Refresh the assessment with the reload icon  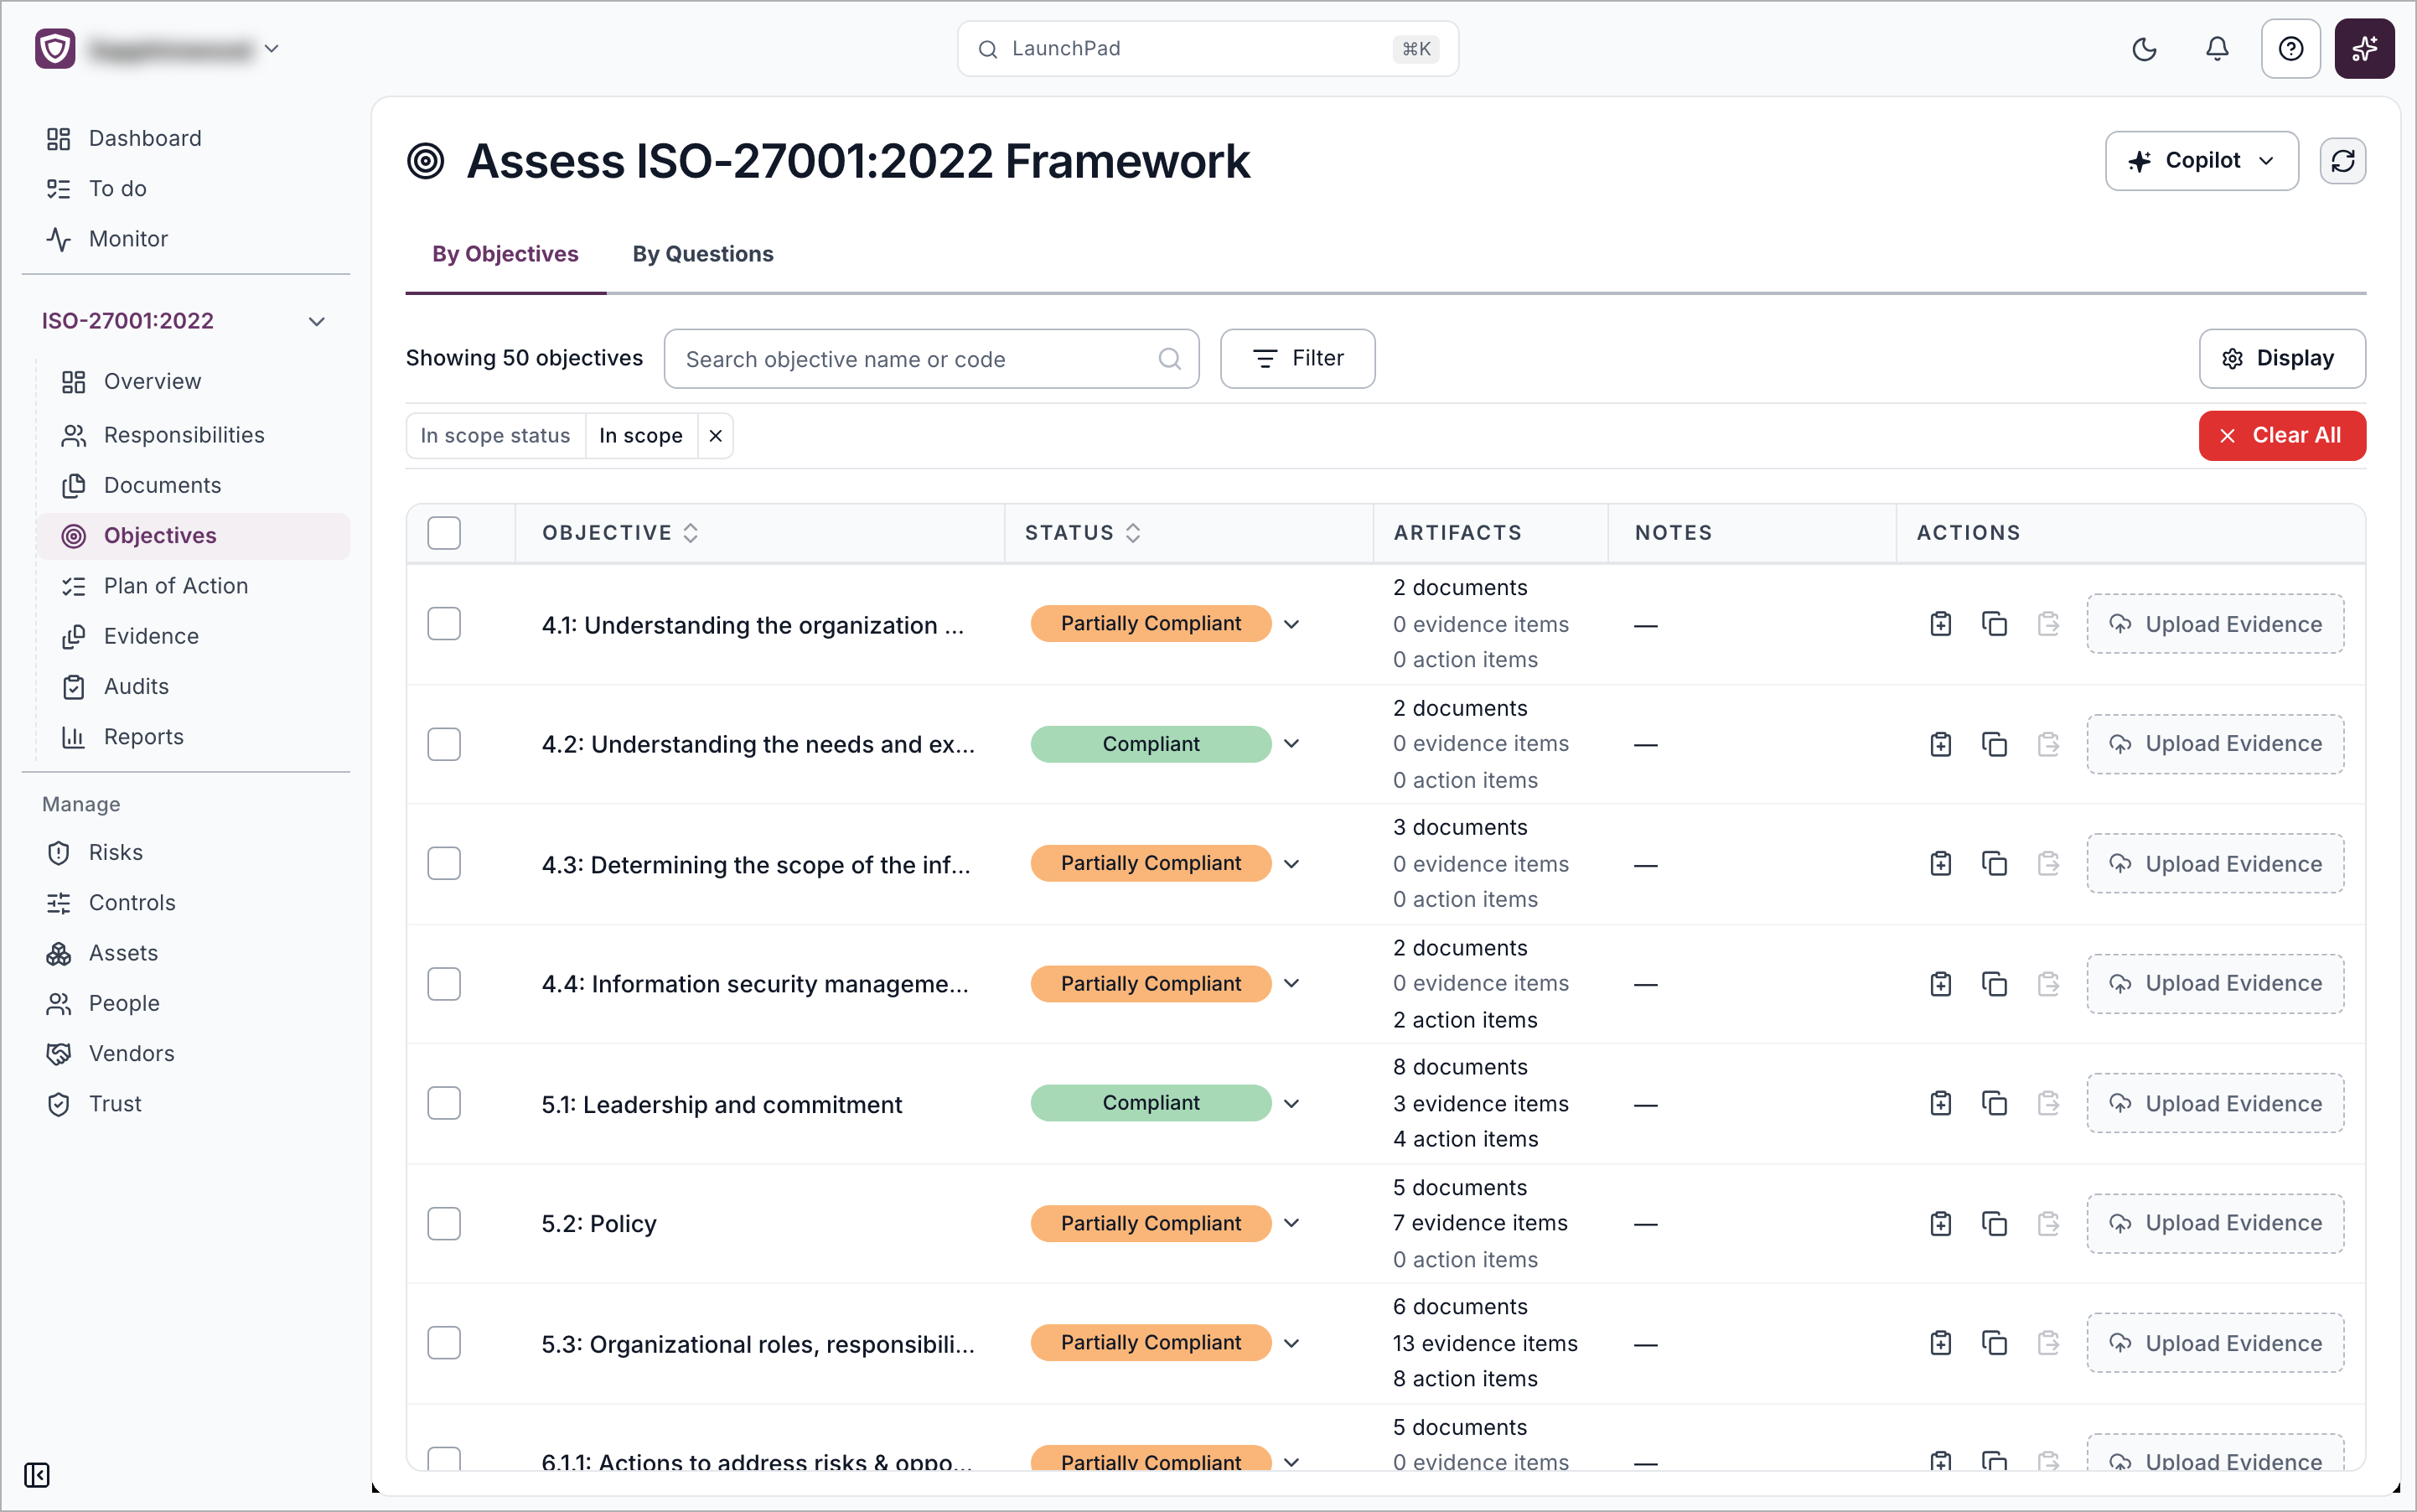click(2343, 161)
